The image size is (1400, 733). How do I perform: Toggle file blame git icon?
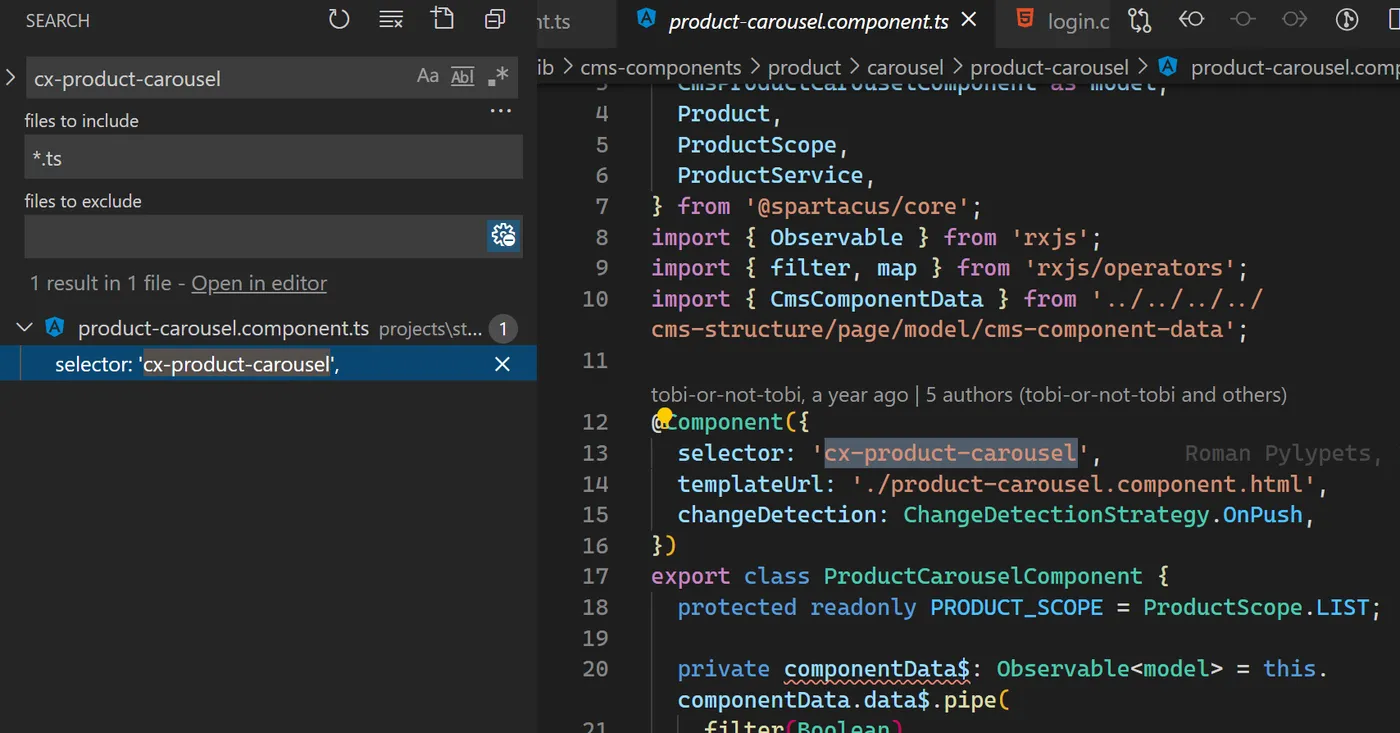[x=1347, y=19]
